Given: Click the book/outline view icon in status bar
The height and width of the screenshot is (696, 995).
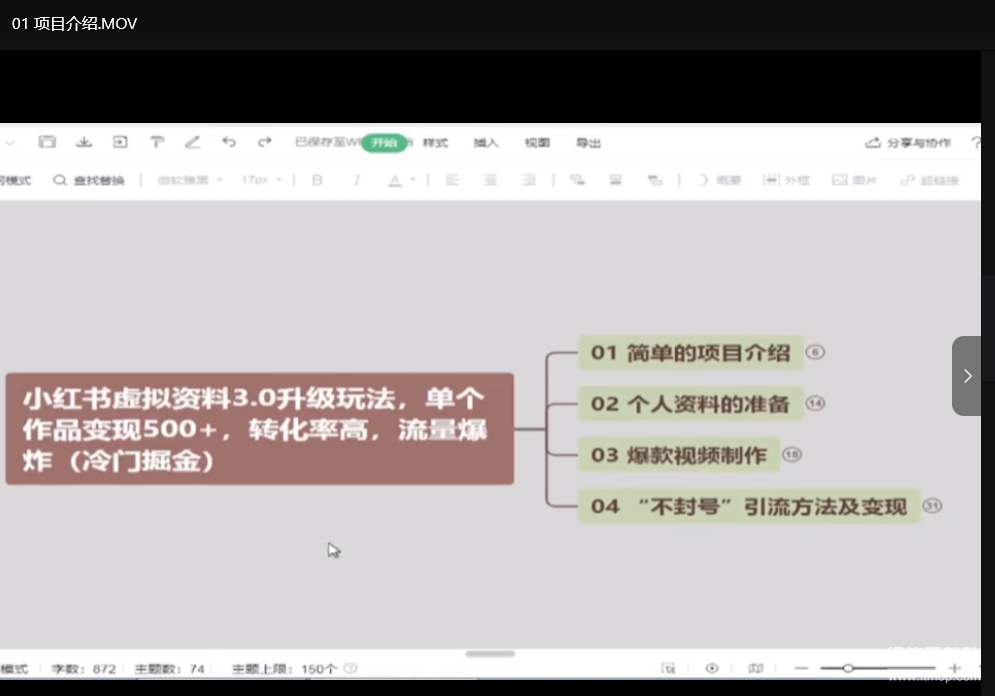Looking at the screenshot, I should click(x=755, y=668).
